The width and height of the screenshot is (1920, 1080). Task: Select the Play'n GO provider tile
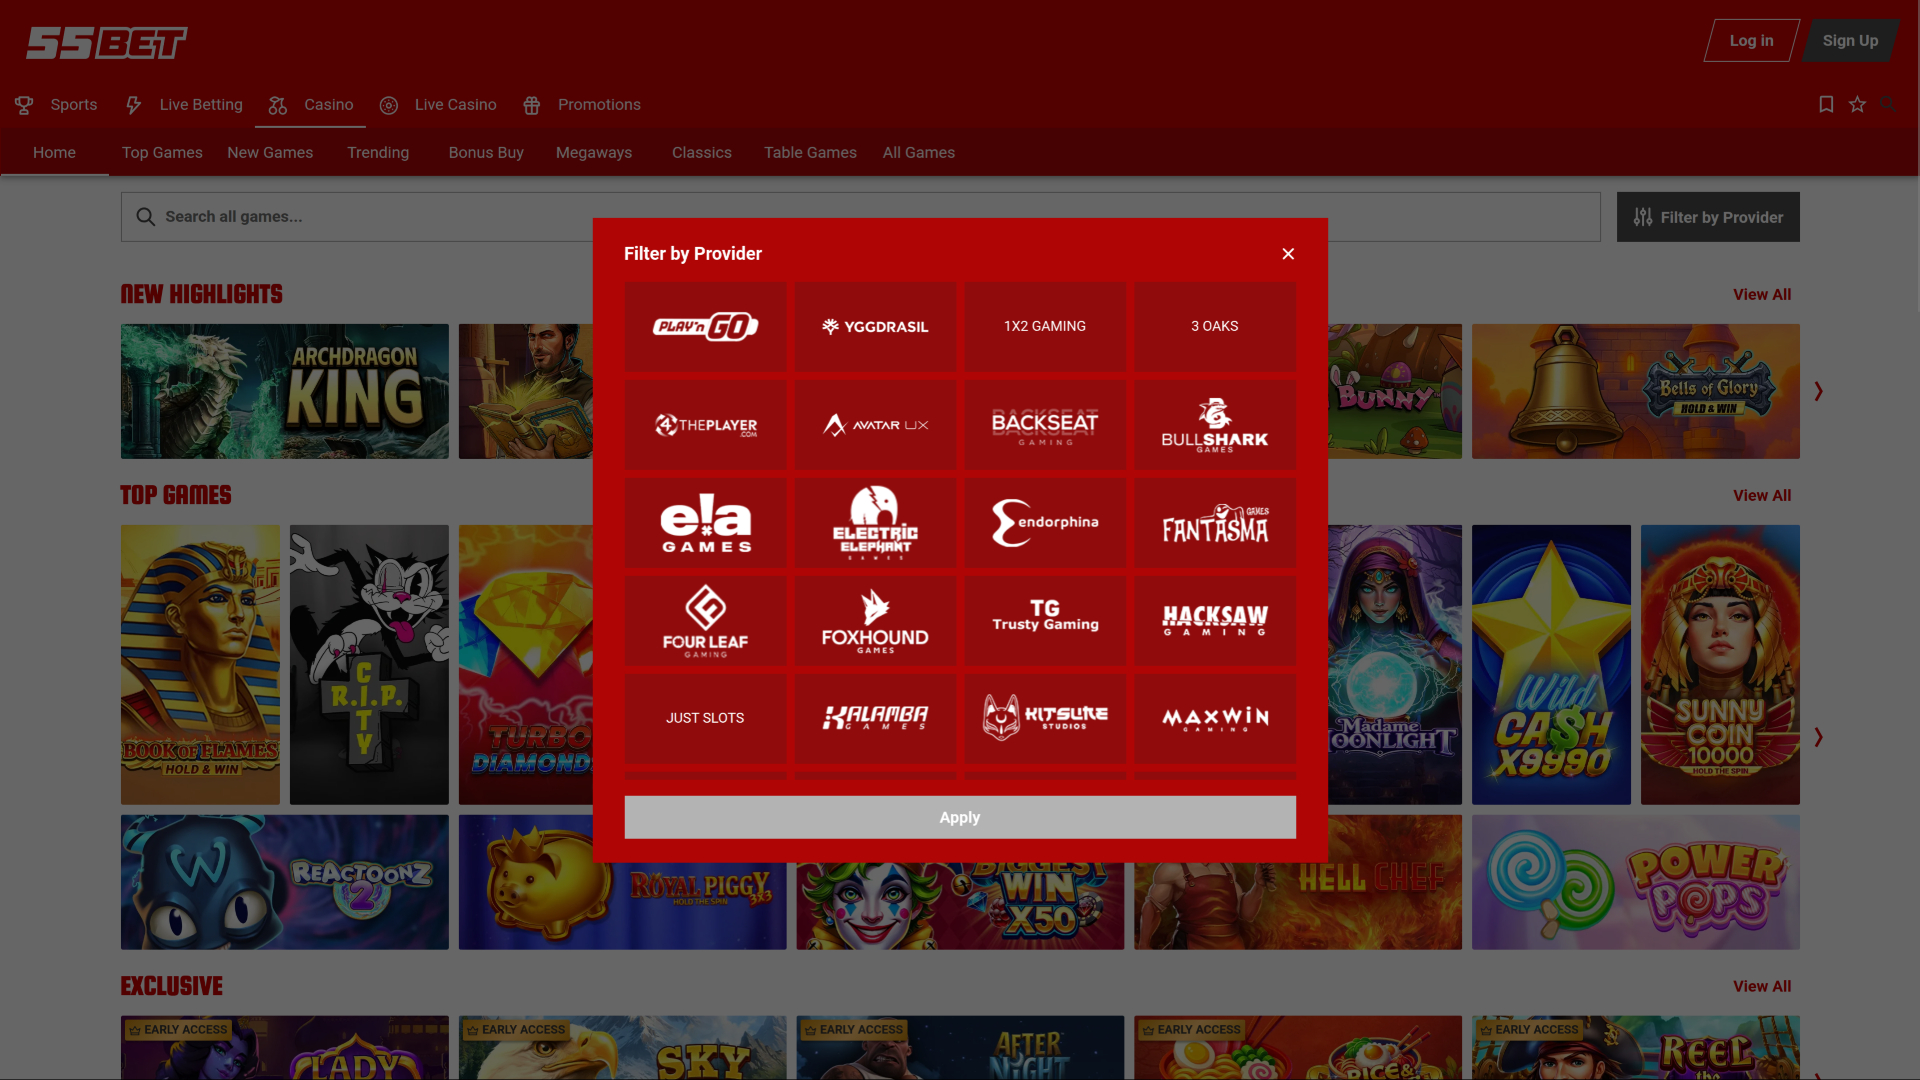pyautogui.click(x=705, y=326)
